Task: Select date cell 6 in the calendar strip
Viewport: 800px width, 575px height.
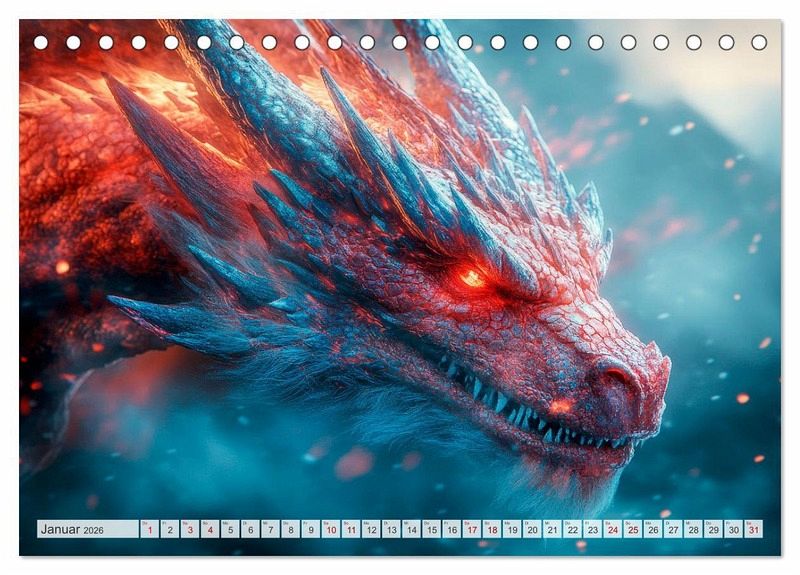Action: point(251,529)
